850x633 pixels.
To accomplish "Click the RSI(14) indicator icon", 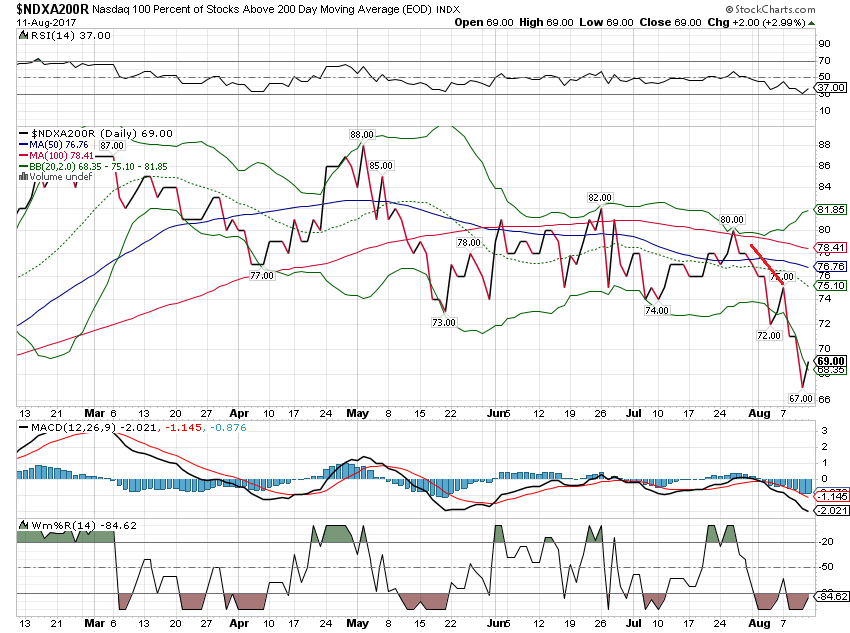I will point(22,36).
